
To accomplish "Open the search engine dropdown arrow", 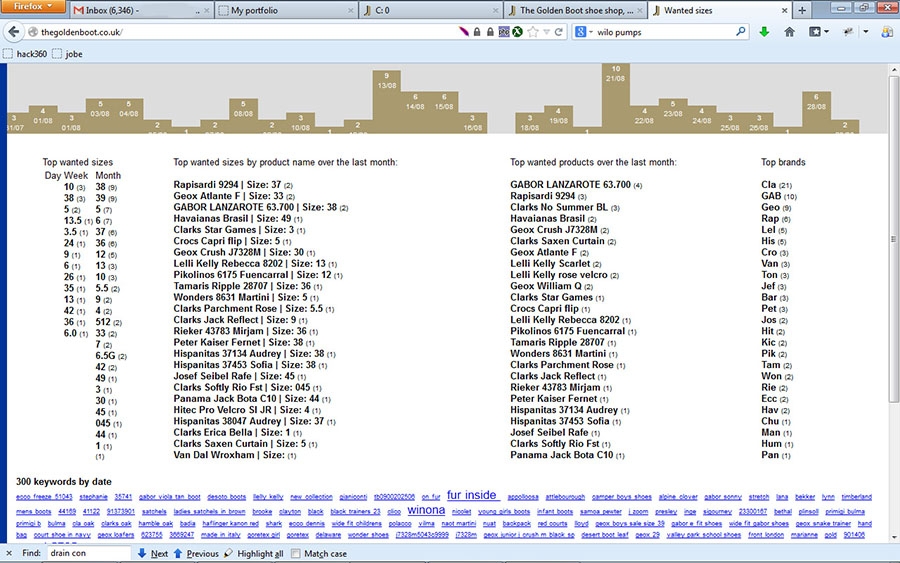I will tap(590, 33).
